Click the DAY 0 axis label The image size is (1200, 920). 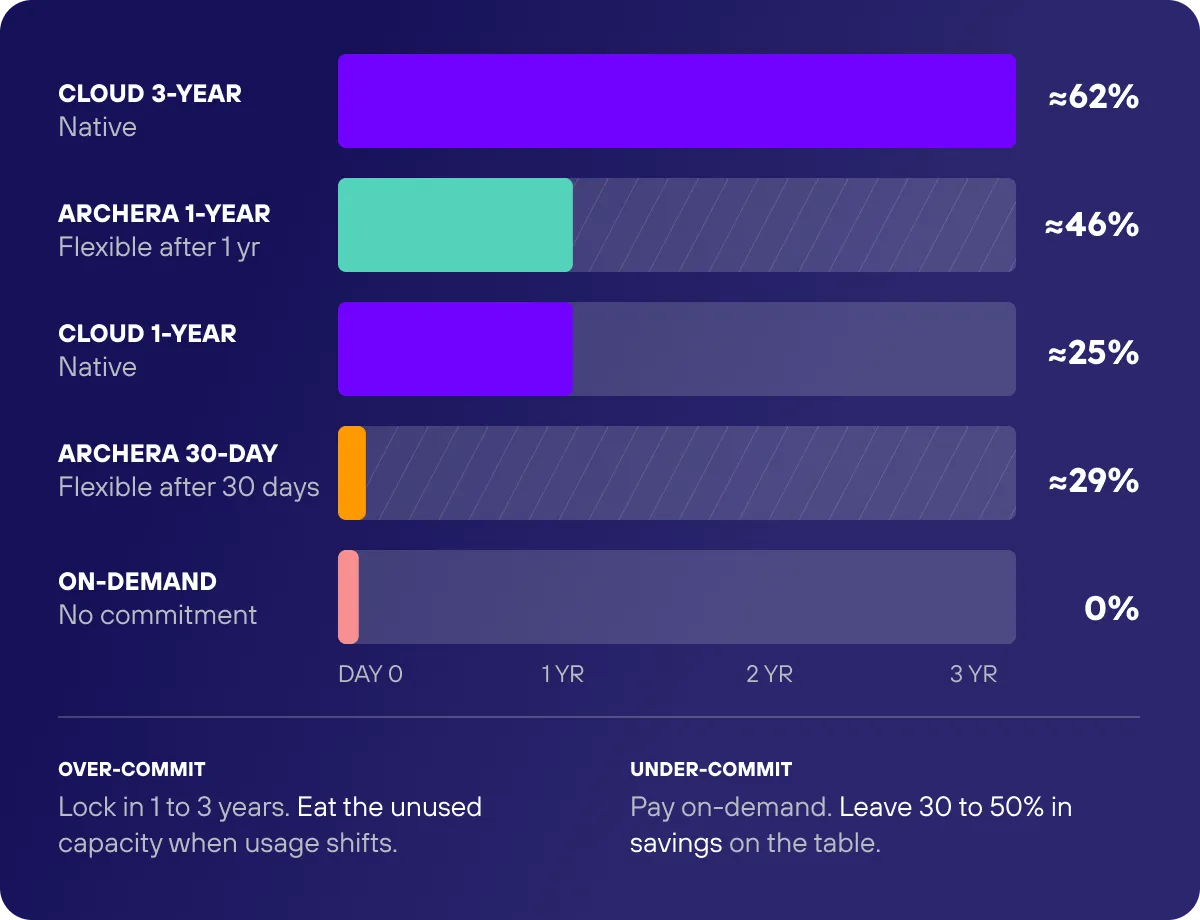coord(370,675)
